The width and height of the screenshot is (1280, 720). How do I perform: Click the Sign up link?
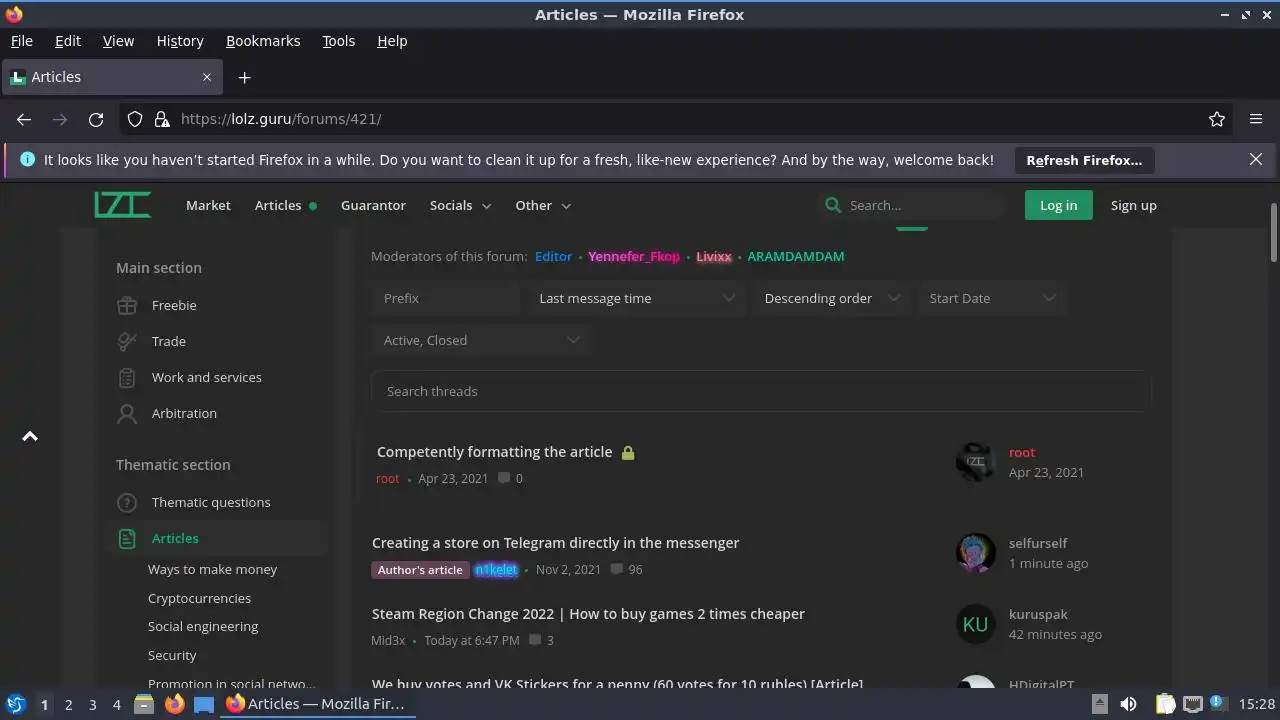pos(1133,205)
